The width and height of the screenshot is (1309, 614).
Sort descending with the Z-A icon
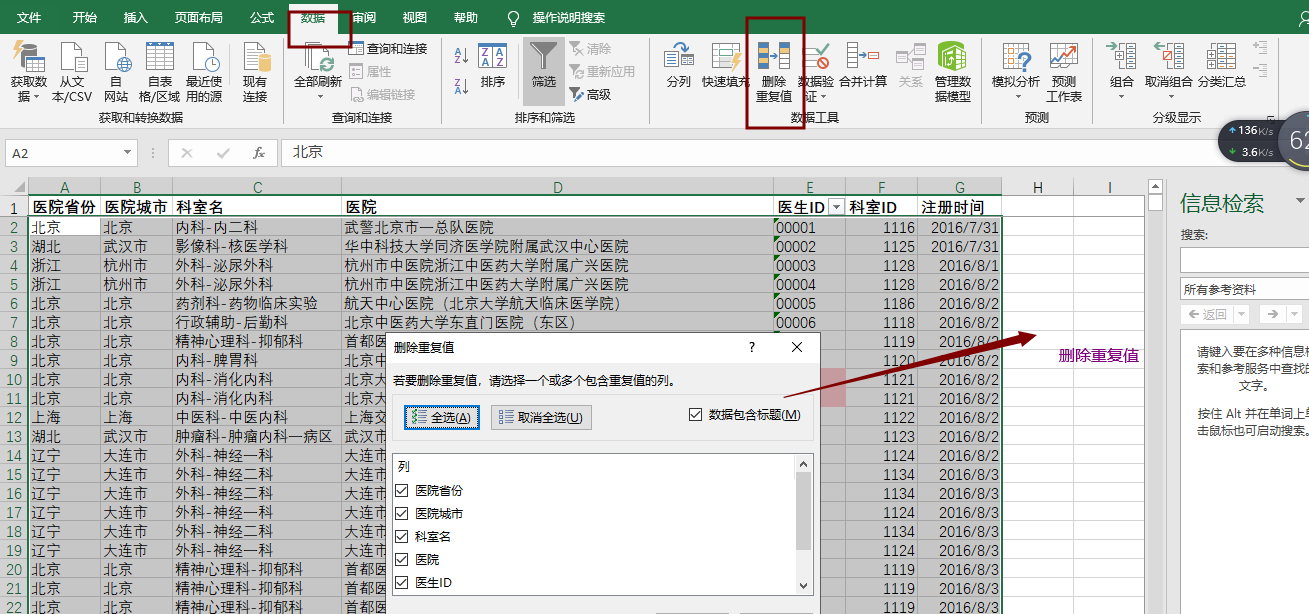click(462, 86)
